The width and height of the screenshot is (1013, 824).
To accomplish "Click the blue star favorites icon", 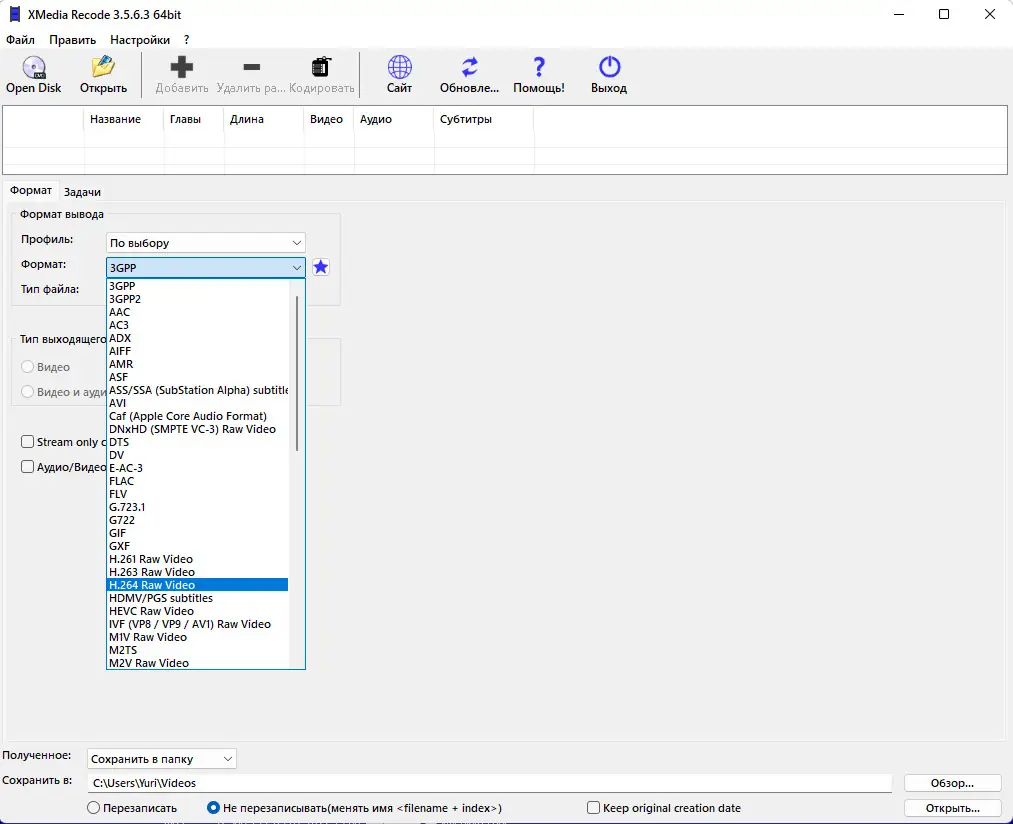I will tap(320, 267).
